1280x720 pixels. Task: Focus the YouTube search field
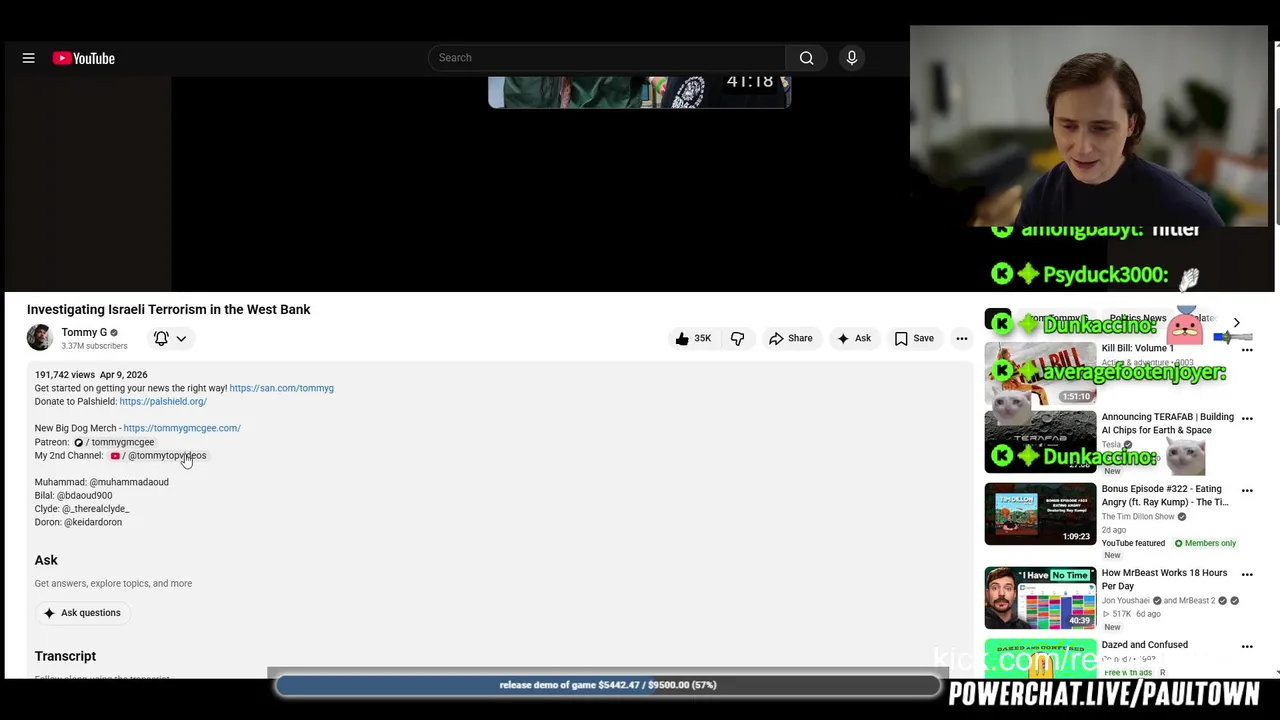pos(607,58)
